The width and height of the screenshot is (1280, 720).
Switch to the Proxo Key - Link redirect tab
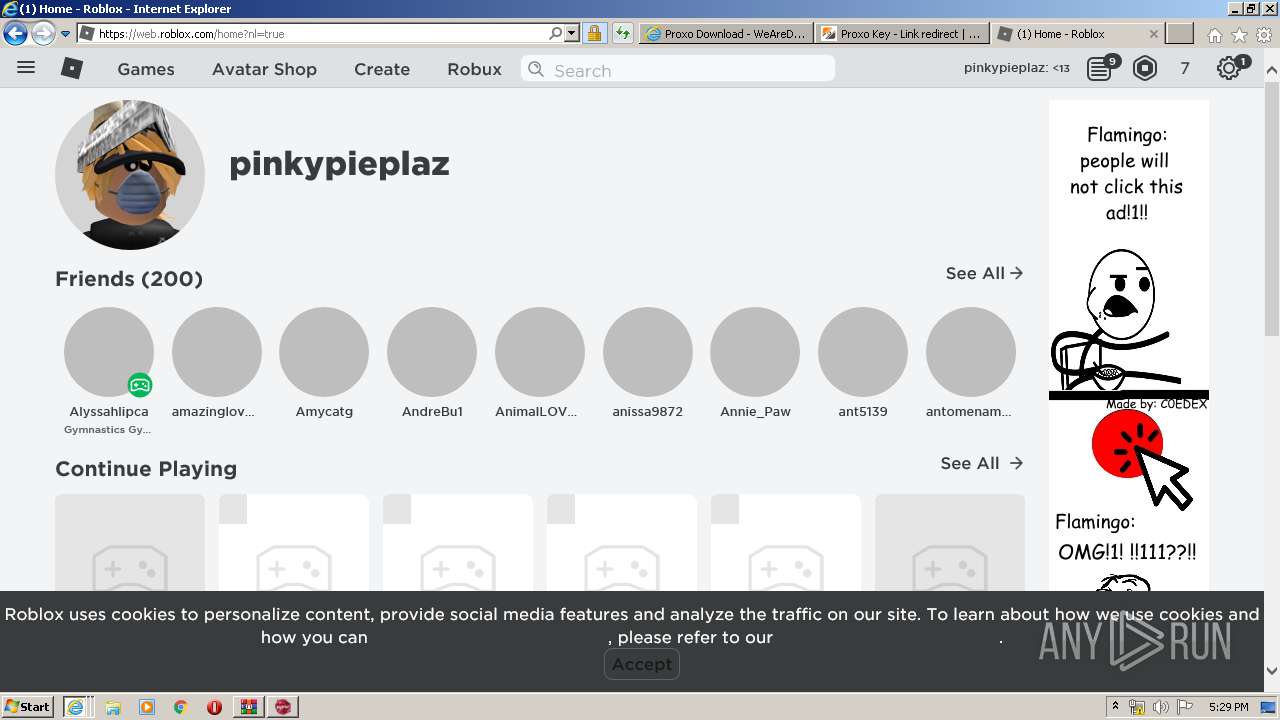coord(902,33)
